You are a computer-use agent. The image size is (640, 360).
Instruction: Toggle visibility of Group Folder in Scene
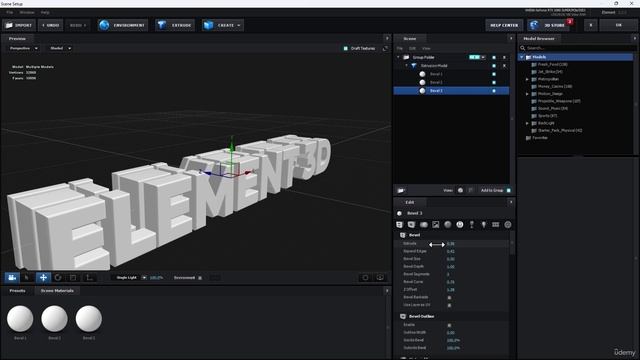[x=494, y=58]
